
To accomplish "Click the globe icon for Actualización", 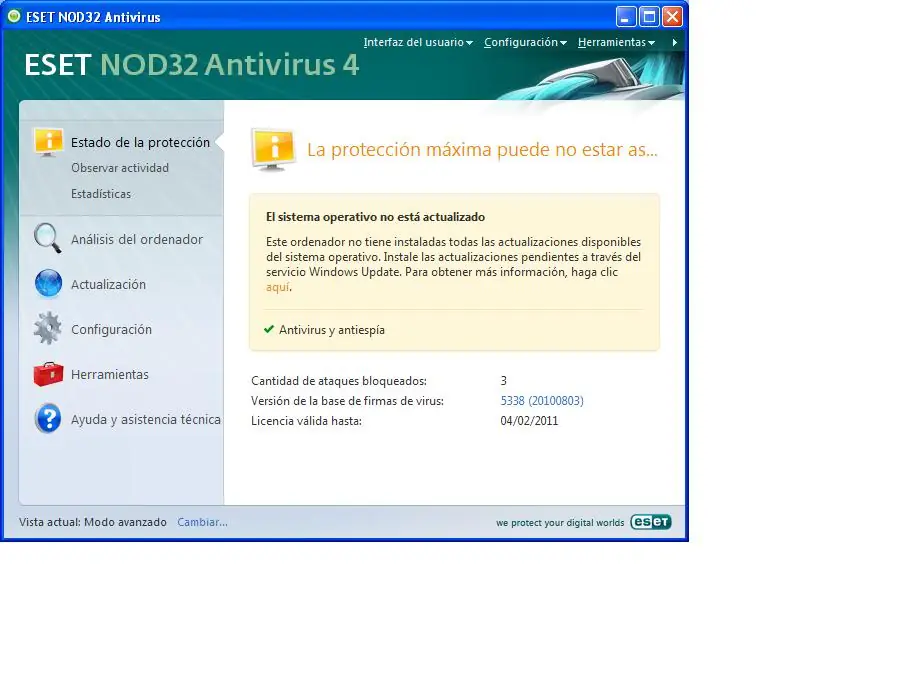I will coord(48,284).
